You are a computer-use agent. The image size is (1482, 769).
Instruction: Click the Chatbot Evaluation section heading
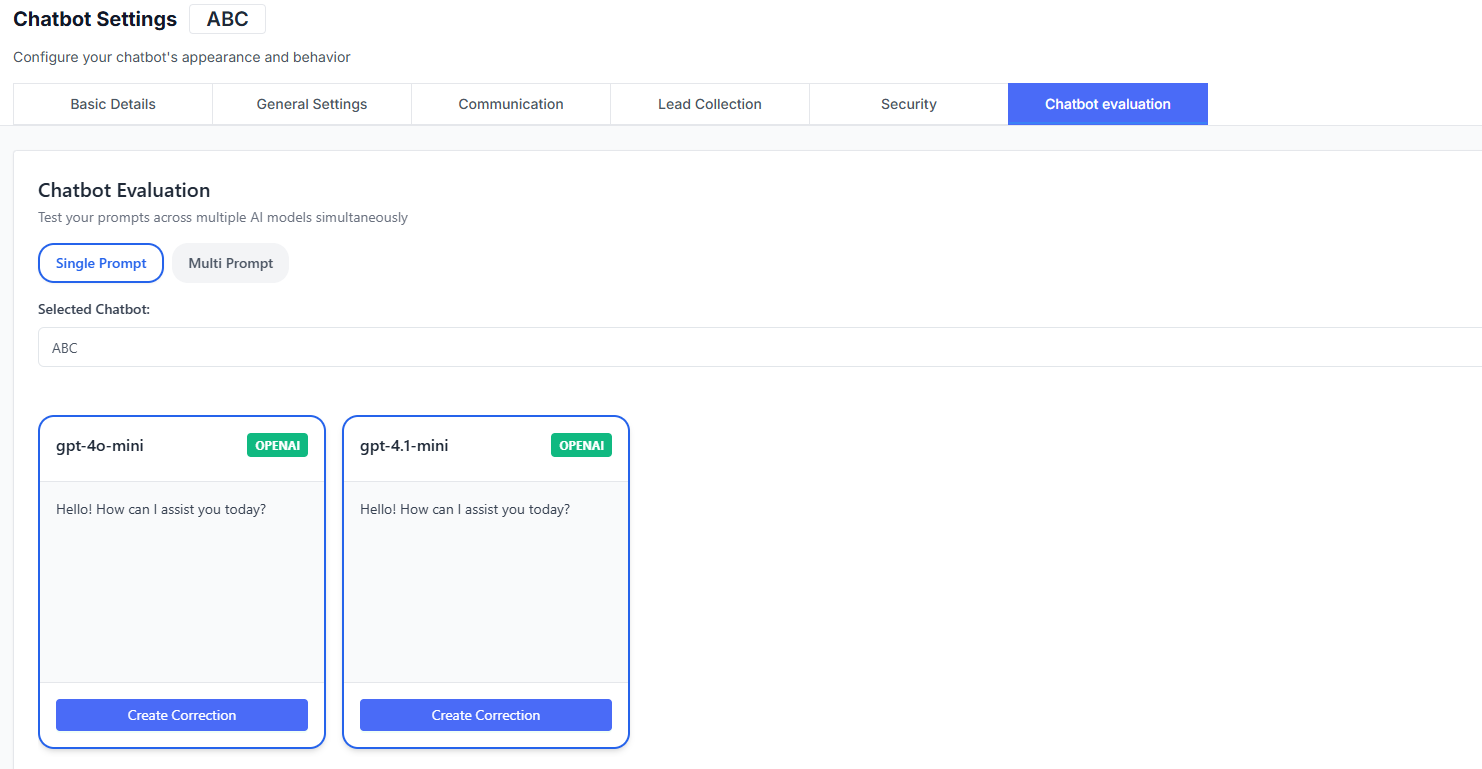click(x=123, y=190)
